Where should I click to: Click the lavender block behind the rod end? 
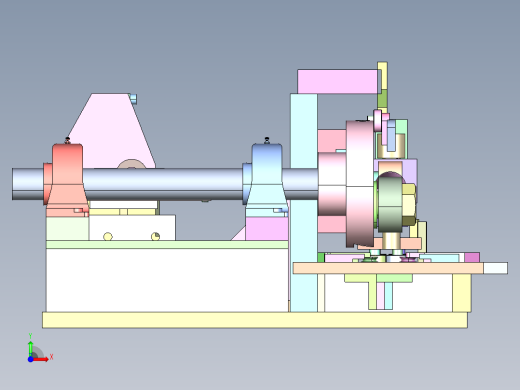coord(410,171)
